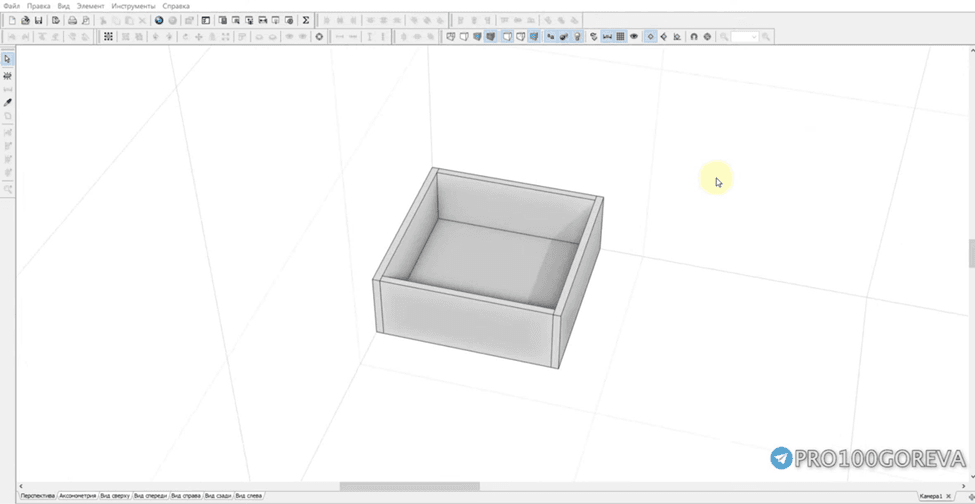Click the angle snap icon left of magnet
The image size is (975, 504).
tap(677, 37)
